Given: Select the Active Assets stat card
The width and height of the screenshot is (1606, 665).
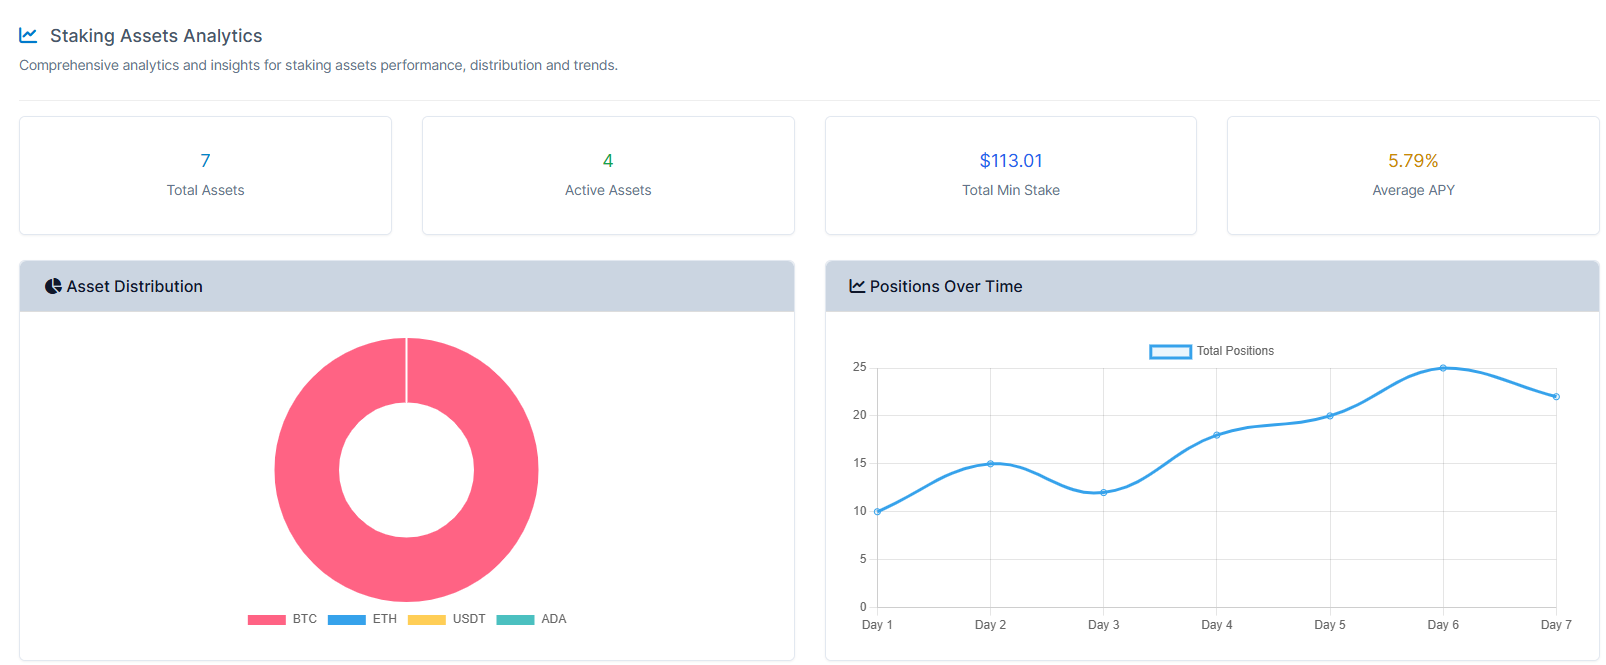Looking at the screenshot, I should click(608, 176).
